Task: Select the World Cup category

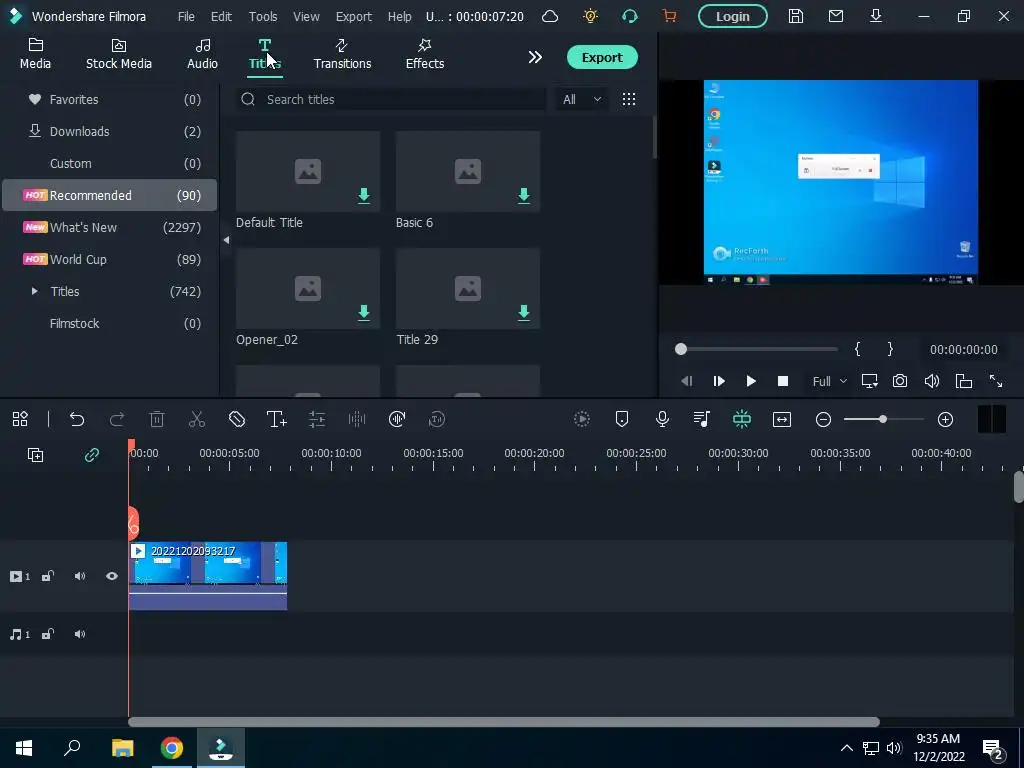Action: (x=110, y=259)
